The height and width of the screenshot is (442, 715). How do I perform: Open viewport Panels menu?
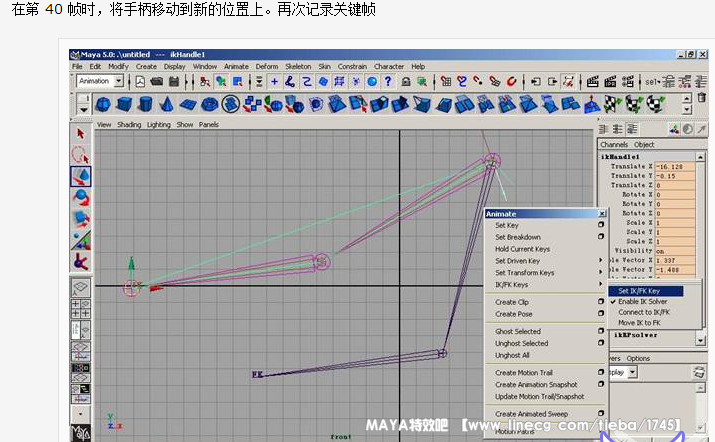pos(208,125)
